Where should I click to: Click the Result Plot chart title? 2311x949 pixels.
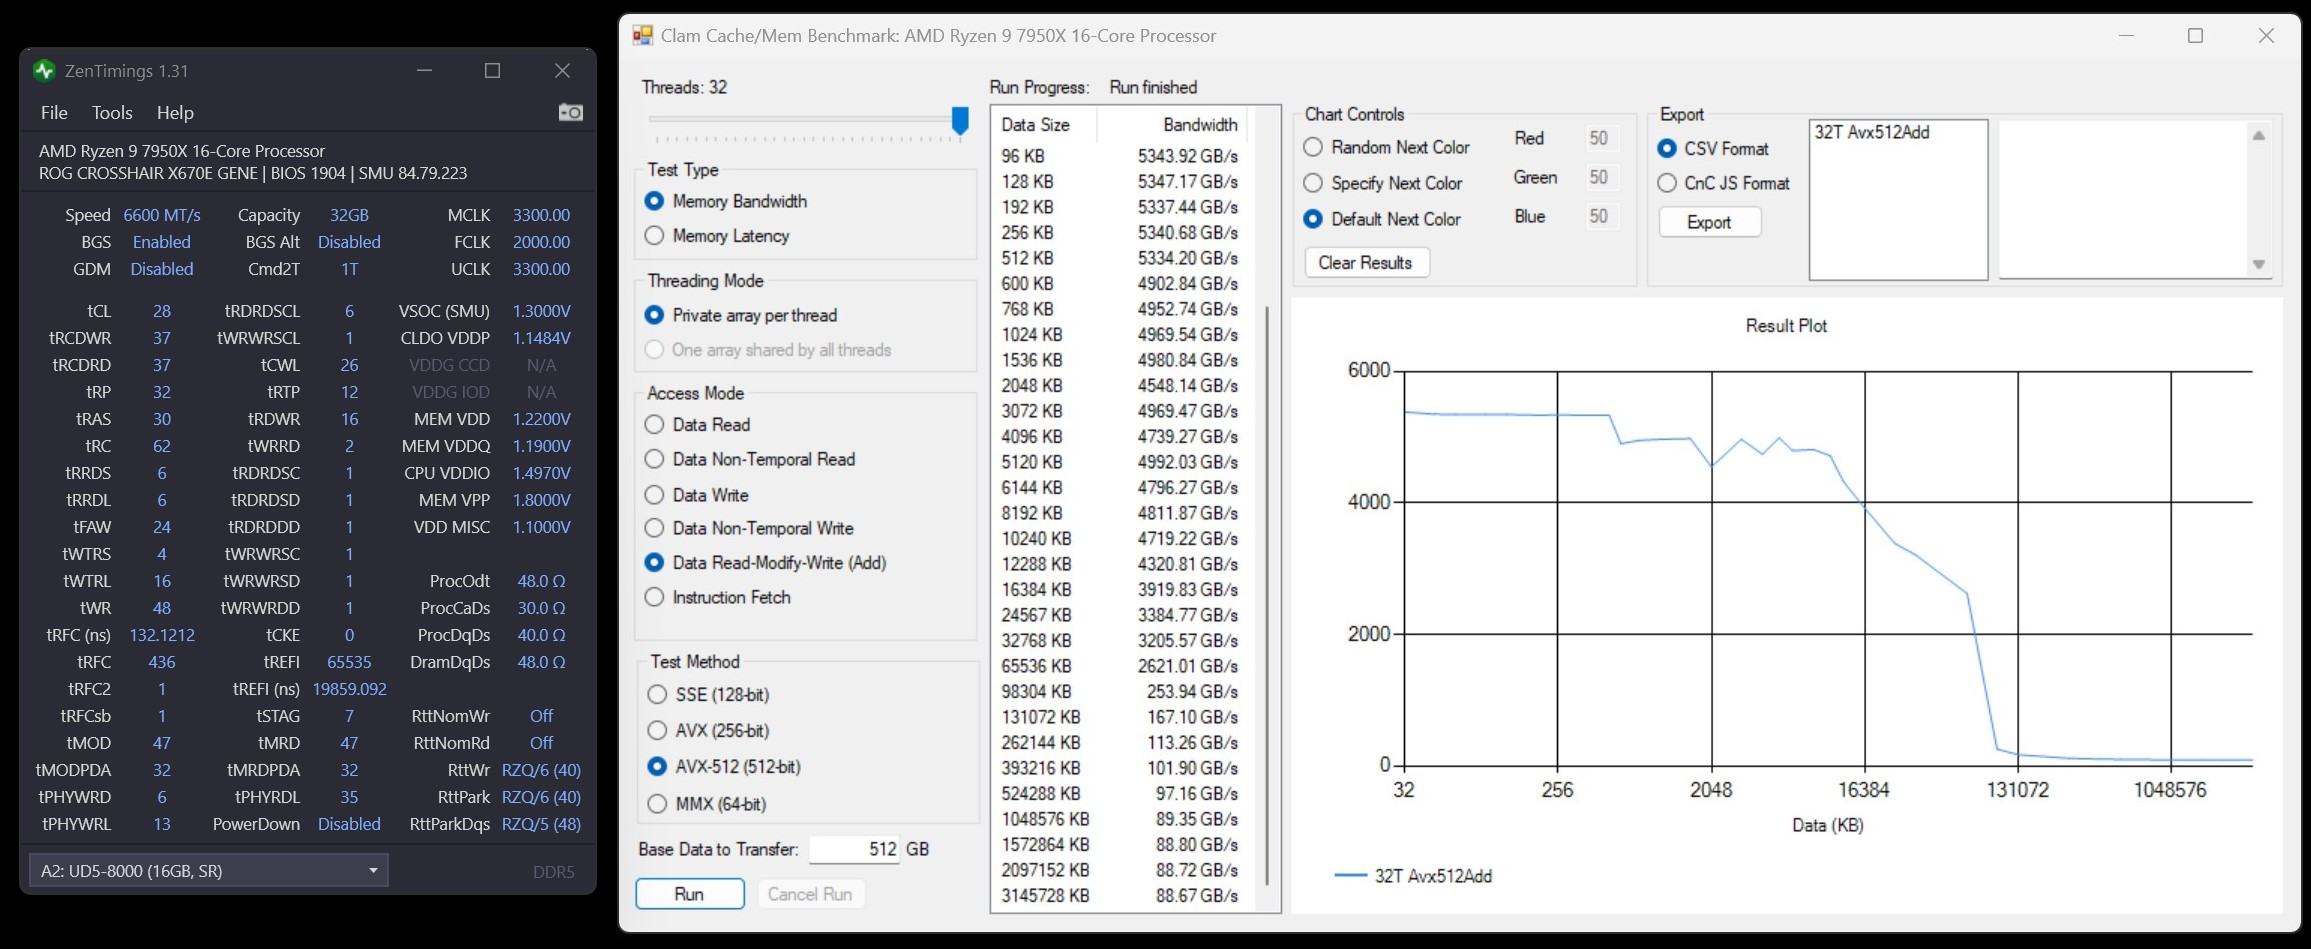click(1786, 326)
